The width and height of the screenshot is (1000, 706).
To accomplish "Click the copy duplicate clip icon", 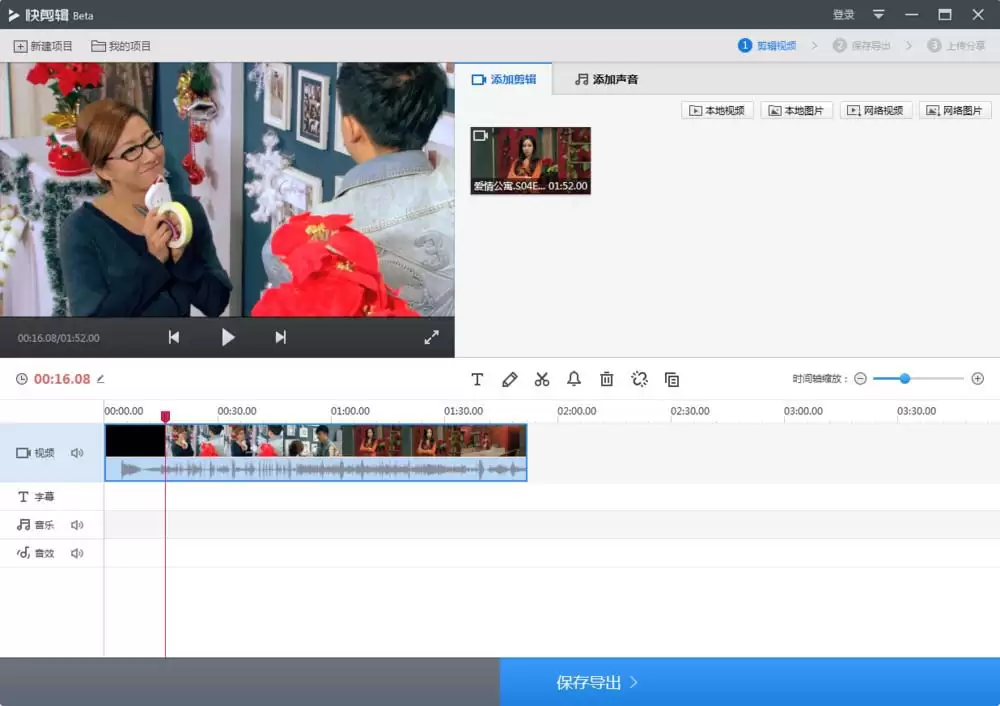I will 672,379.
